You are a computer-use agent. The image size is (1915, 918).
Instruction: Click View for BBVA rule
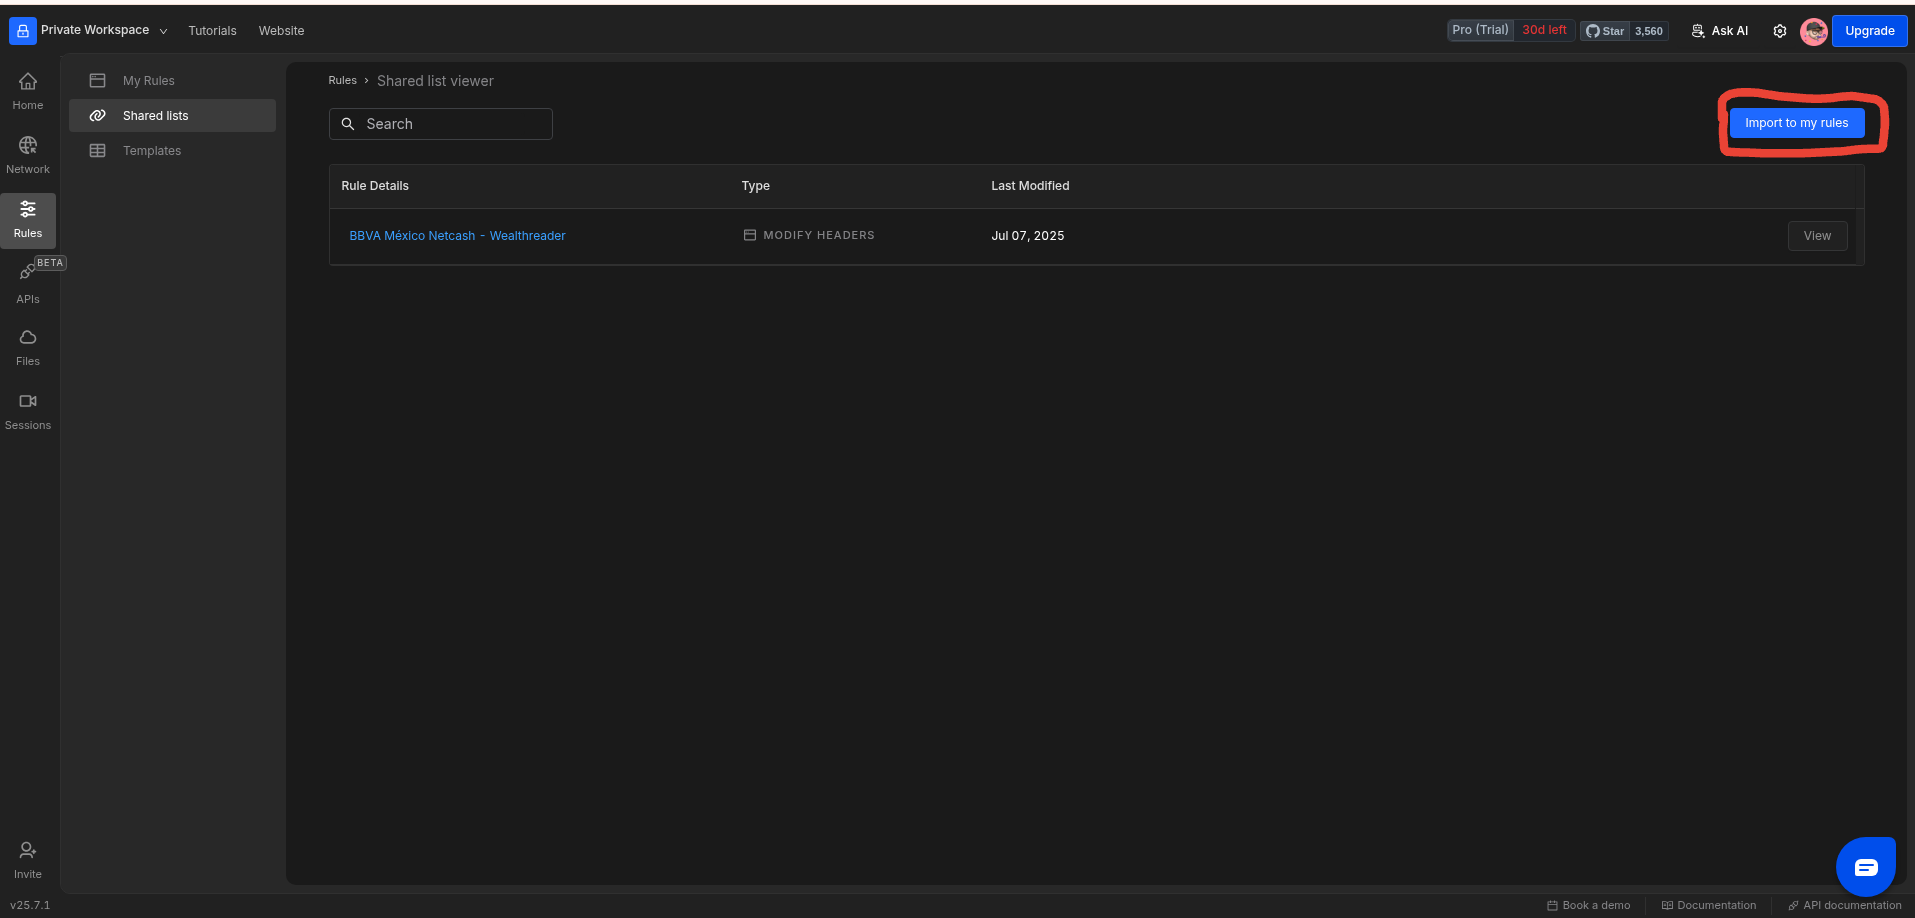1817,236
